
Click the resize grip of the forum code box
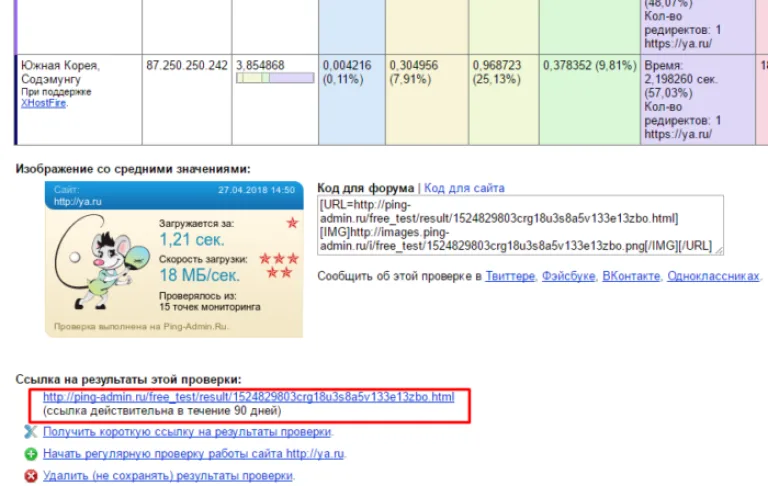[719, 250]
